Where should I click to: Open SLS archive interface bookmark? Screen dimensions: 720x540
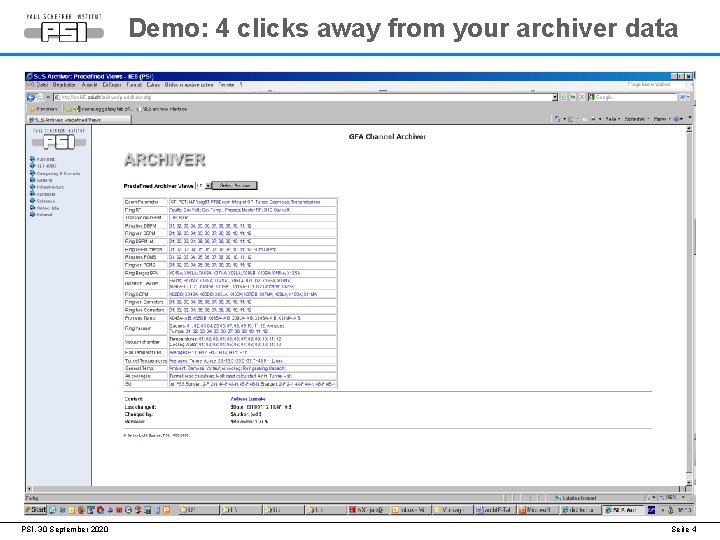162,109
